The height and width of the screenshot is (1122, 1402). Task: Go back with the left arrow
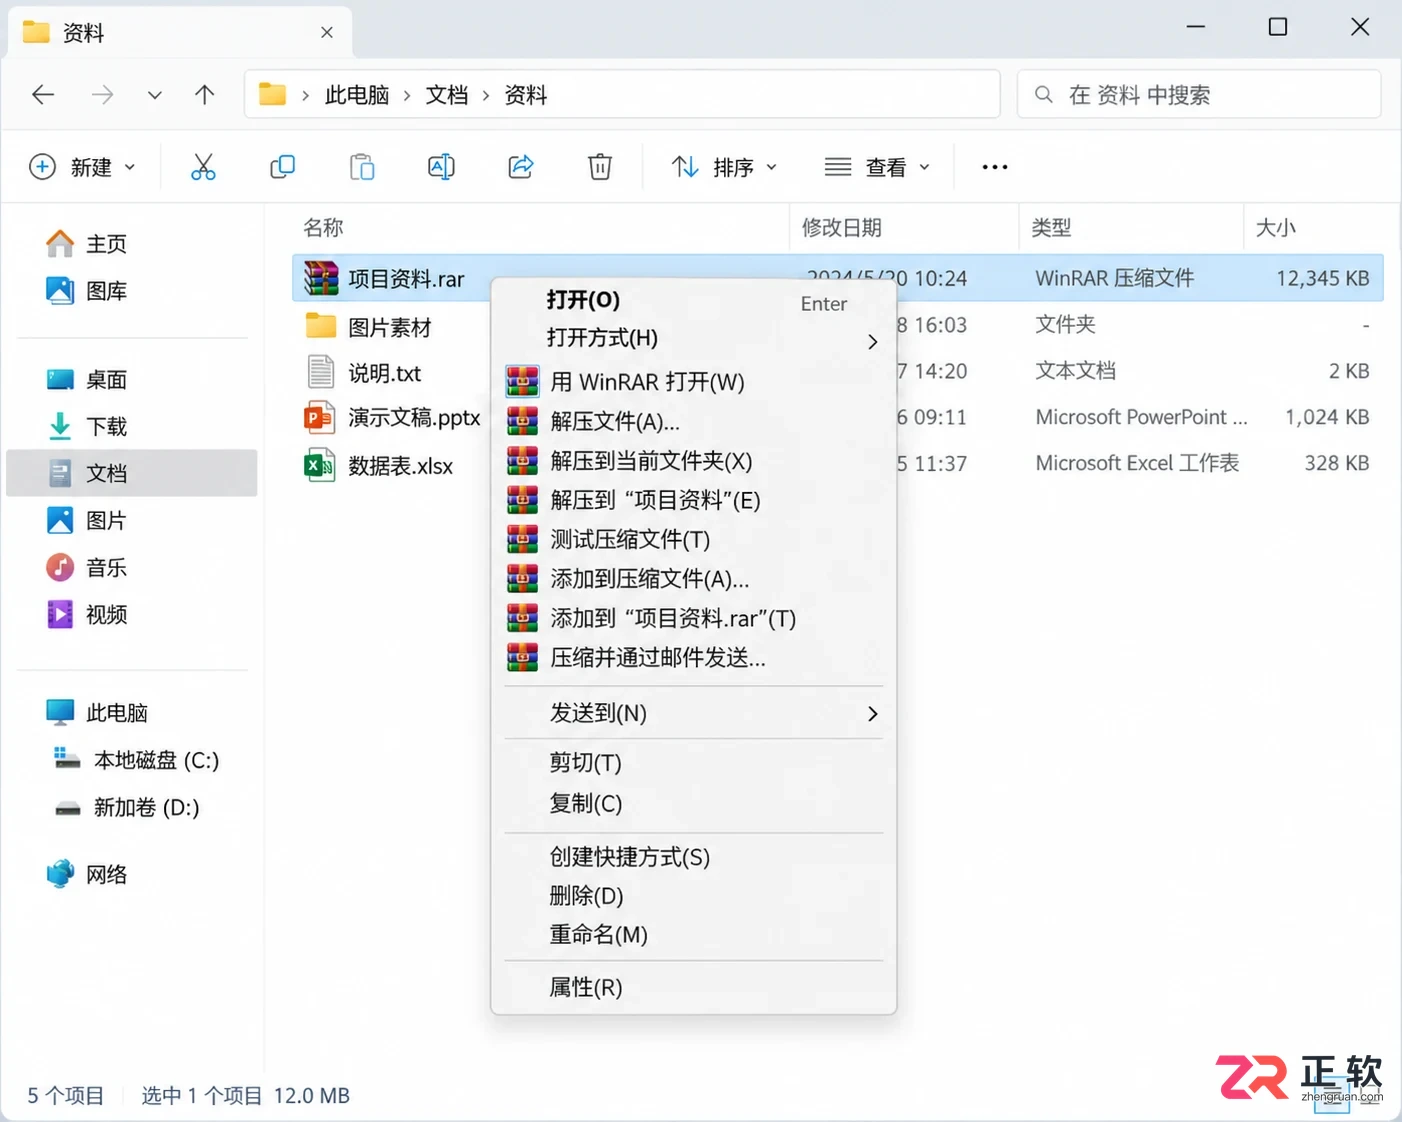coord(43,95)
